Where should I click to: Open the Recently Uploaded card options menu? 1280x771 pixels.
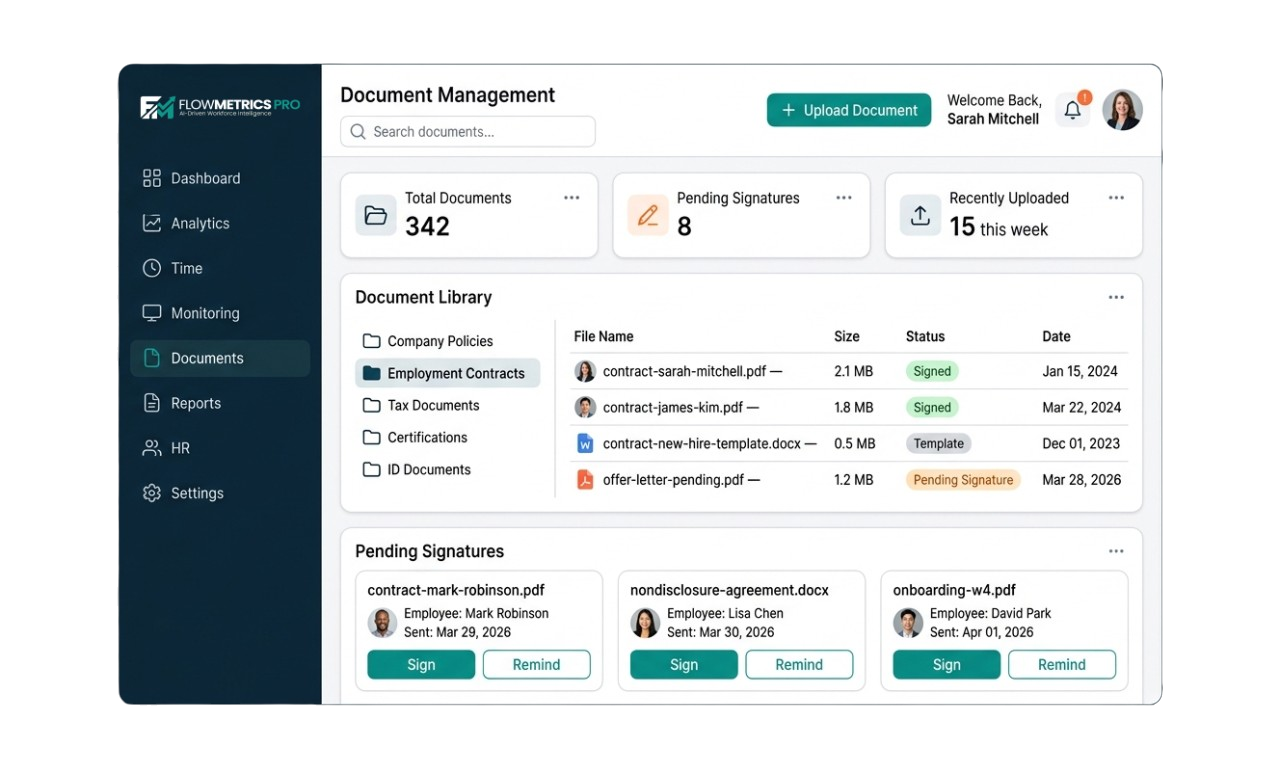point(1116,198)
